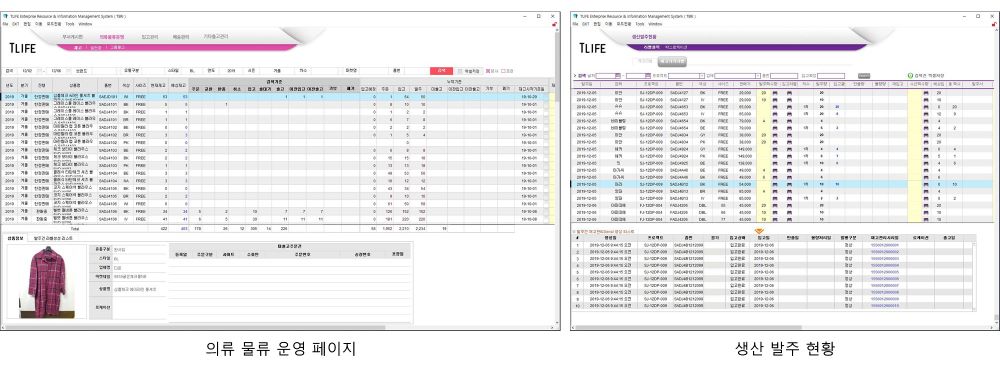Viewport: 1000px width, 370px height.
Task: Toggle the empty checkbox at filter bar end
Action: (503, 71)
